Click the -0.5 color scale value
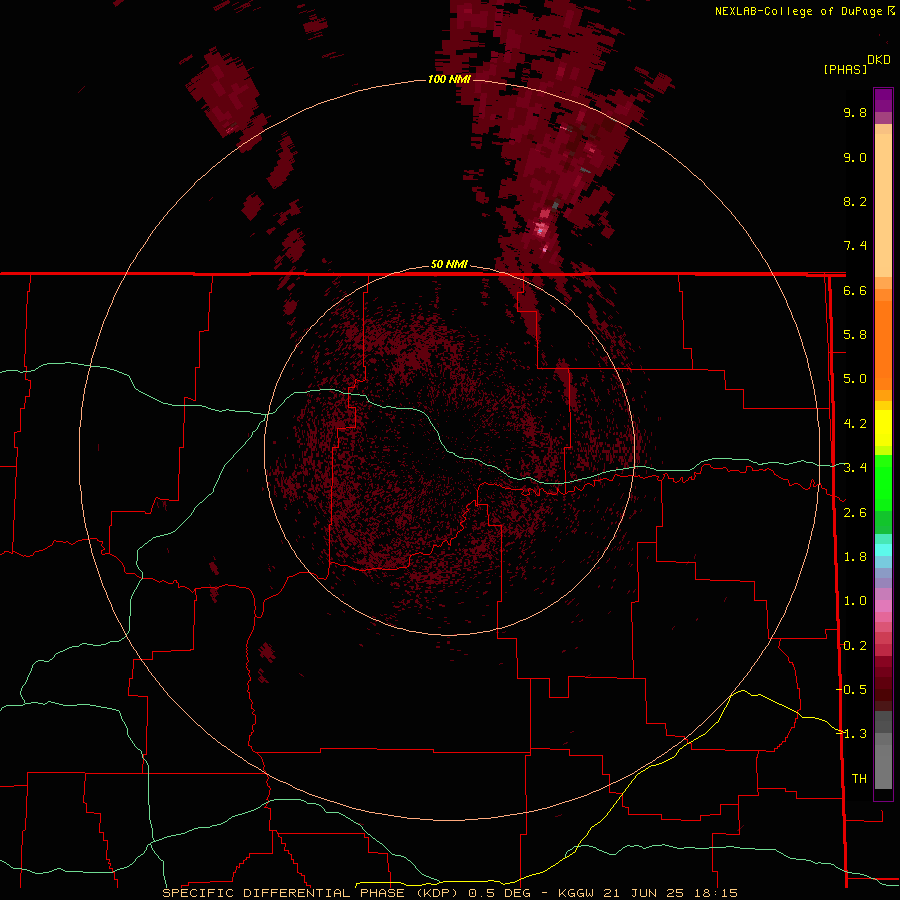The height and width of the screenshot is (900, 900). pyautogui.click(x=851, y=690)
